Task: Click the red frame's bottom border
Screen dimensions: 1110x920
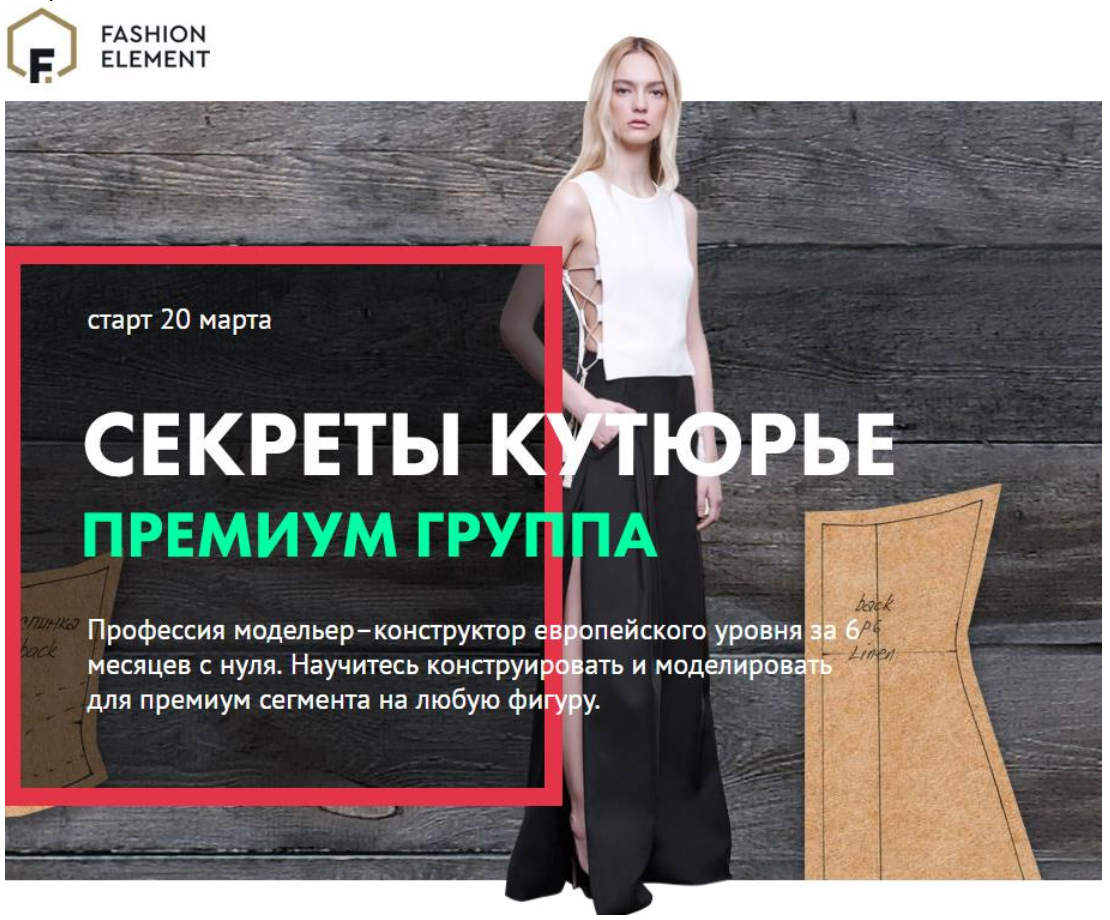Action: [x=283, y=797]
